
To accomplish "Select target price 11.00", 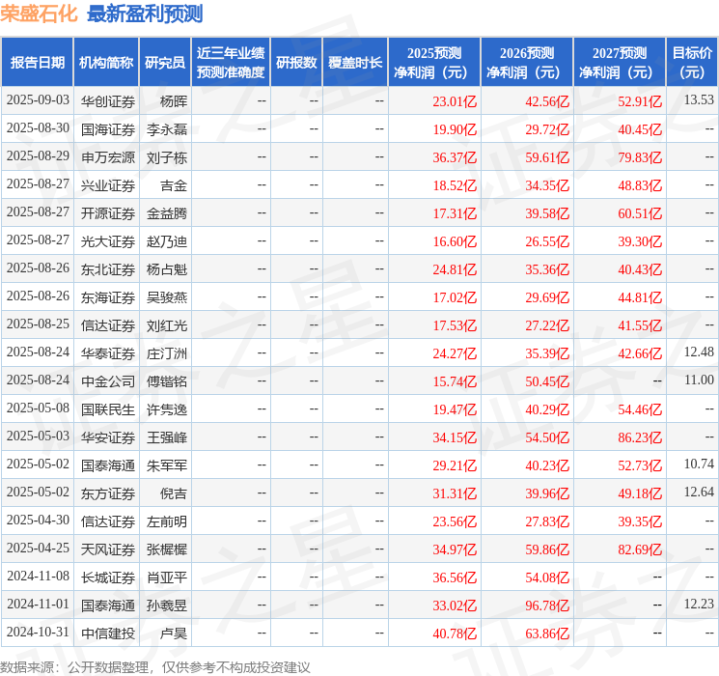I will point(699,380).
